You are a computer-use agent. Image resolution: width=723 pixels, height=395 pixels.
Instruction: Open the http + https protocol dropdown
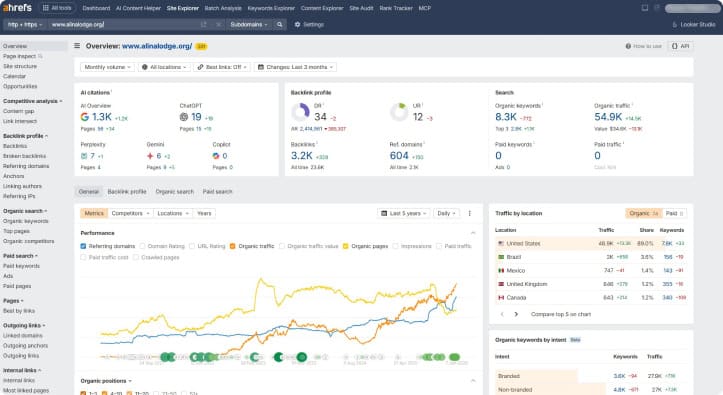tap(25, 24)
